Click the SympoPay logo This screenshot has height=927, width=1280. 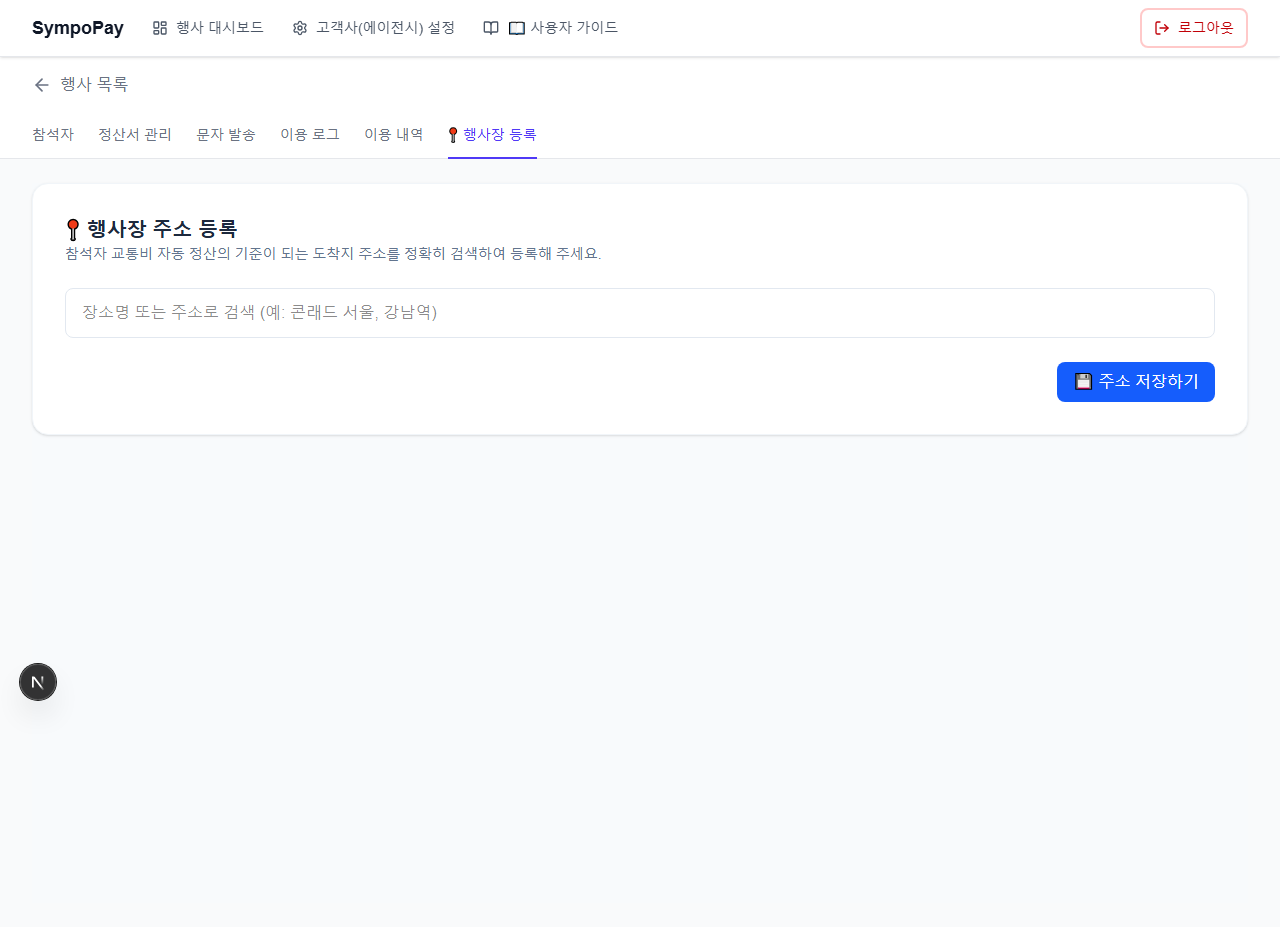click(x=78, y=28)
